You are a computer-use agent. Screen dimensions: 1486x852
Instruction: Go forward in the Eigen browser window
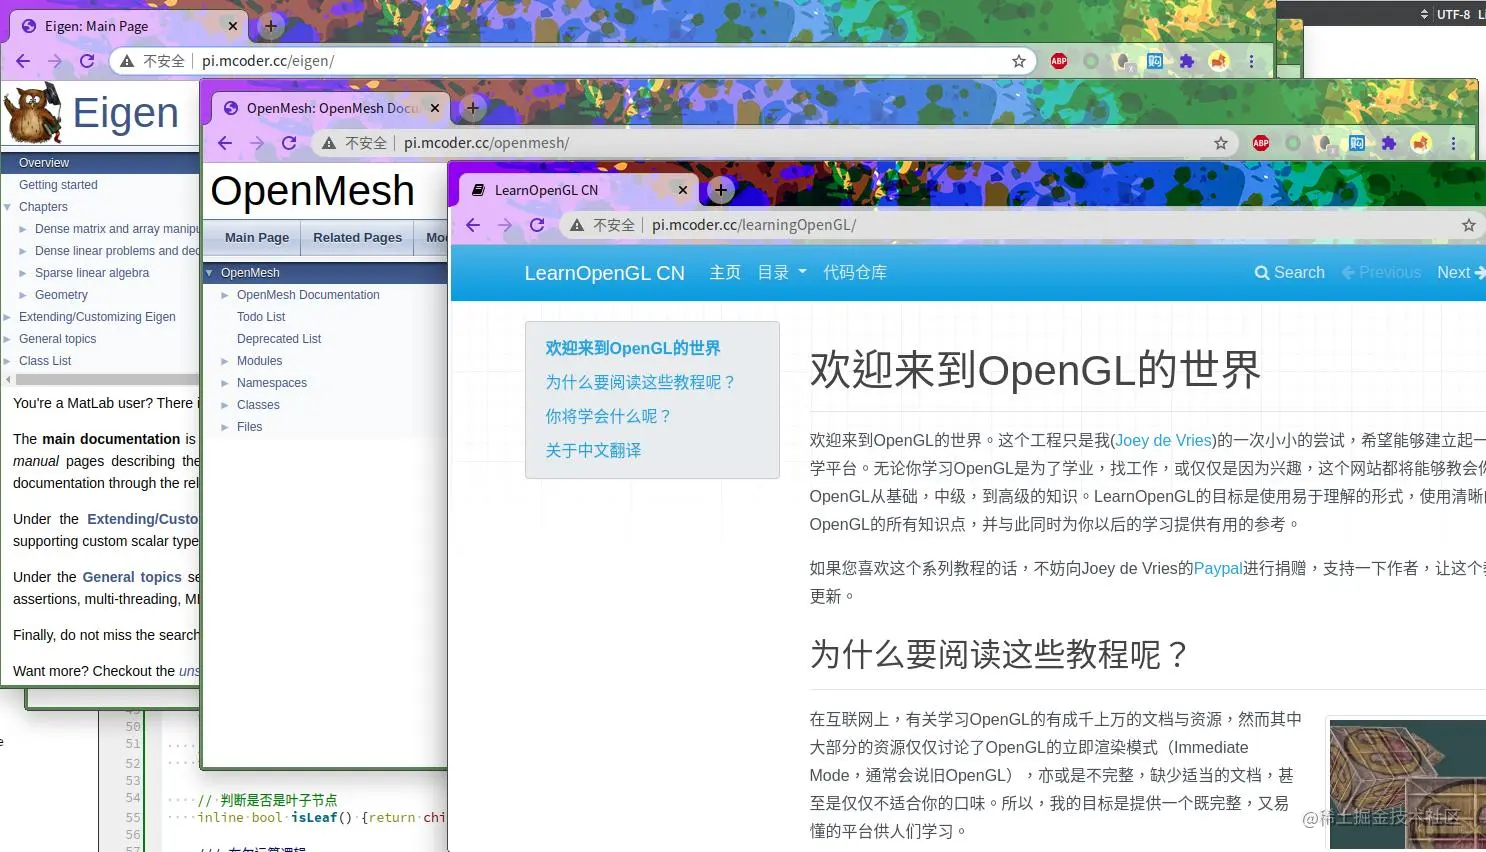coord(55,61)
